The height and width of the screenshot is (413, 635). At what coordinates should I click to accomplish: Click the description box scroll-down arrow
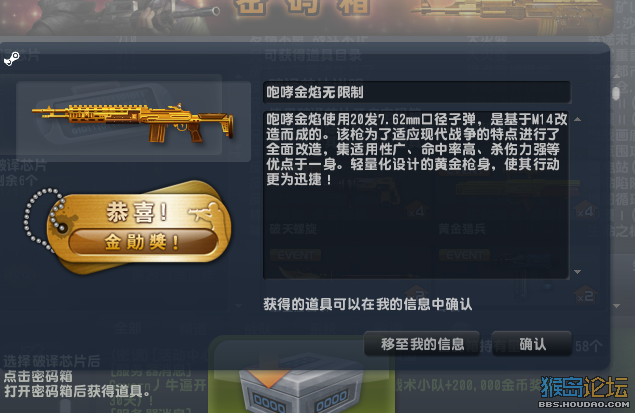tap(577, 272)
